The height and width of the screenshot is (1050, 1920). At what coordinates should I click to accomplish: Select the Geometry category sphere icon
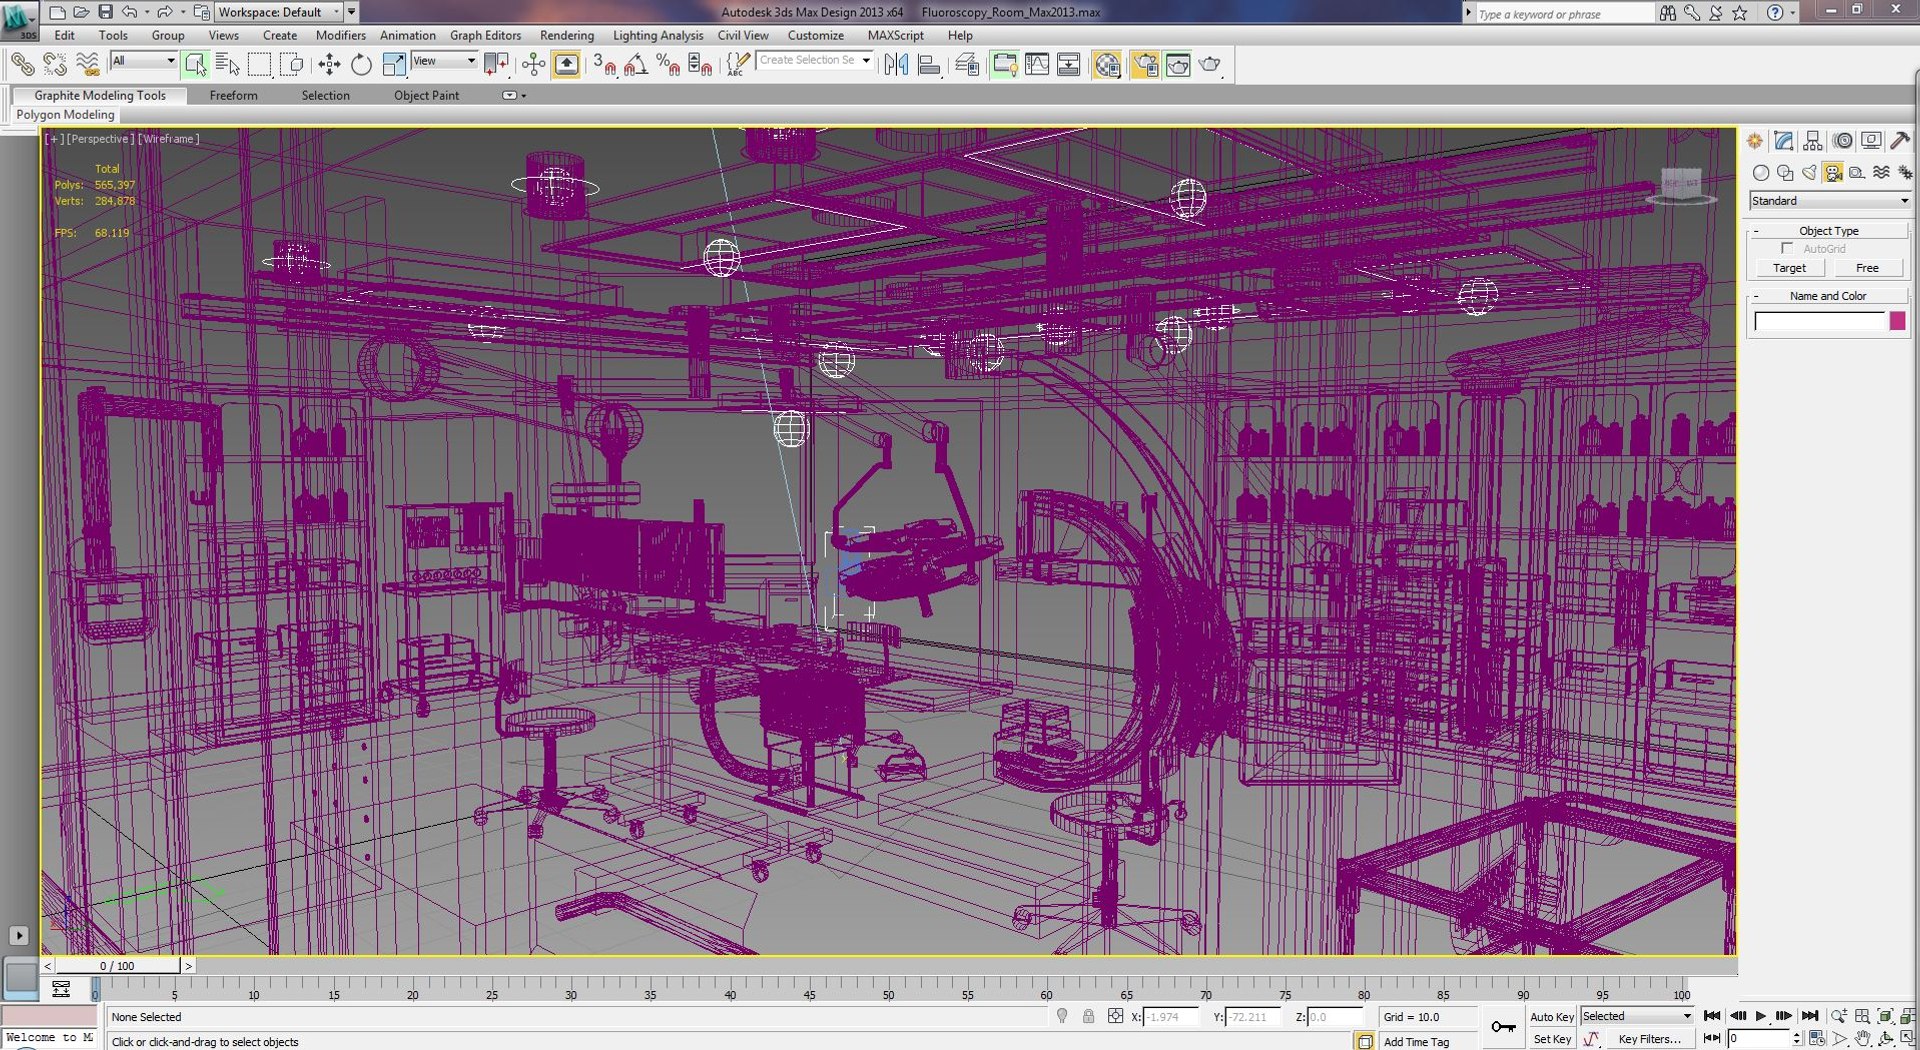(1761, 173)
